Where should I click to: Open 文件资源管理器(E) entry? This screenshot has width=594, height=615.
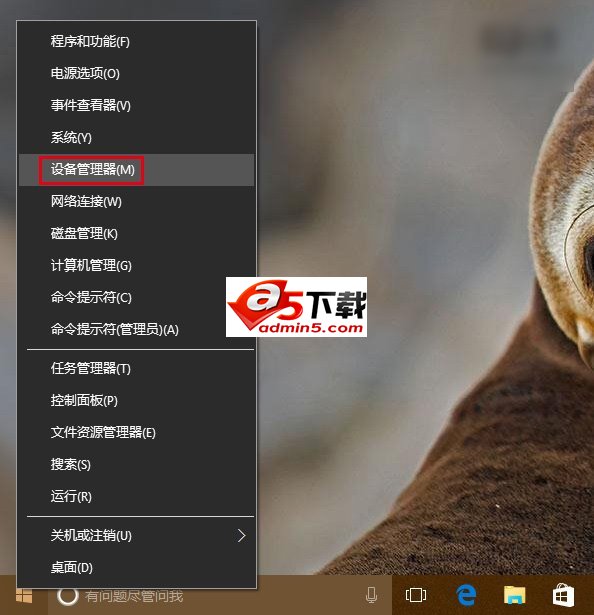(137, 433)
